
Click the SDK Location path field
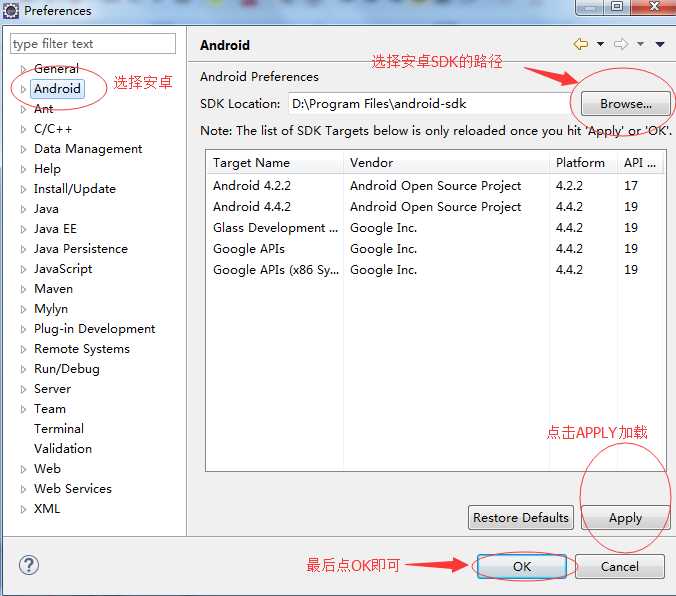click(431, 104)
